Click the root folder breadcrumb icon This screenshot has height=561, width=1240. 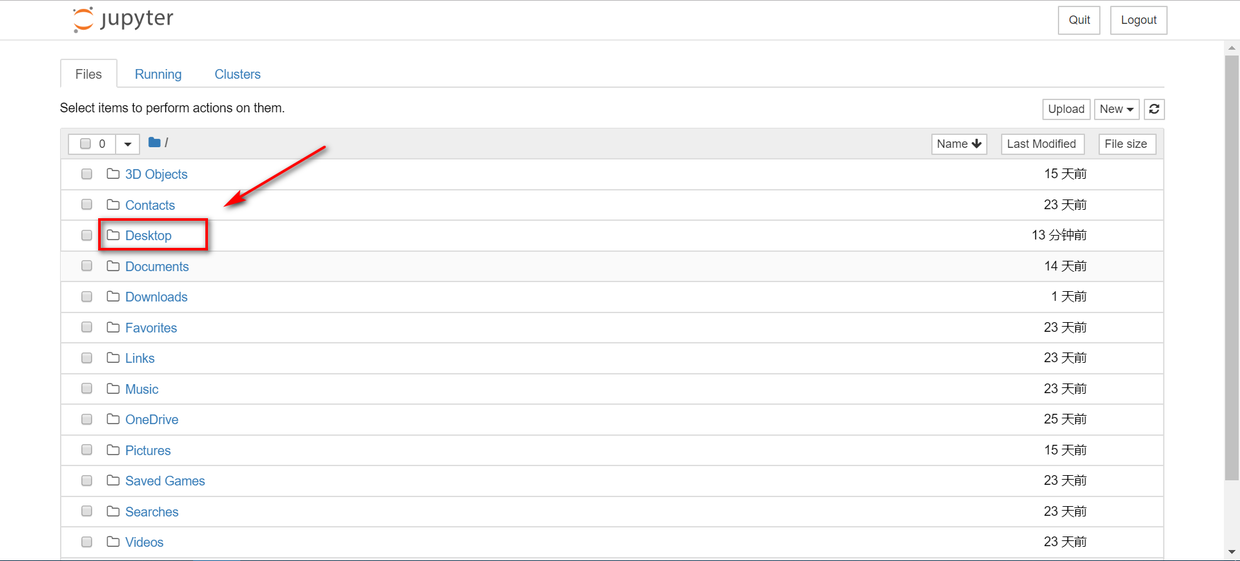coord(155,143)
